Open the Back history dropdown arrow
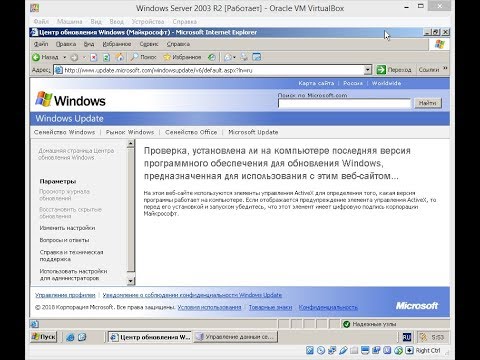The image size is (480, 360). click(65, 57)
